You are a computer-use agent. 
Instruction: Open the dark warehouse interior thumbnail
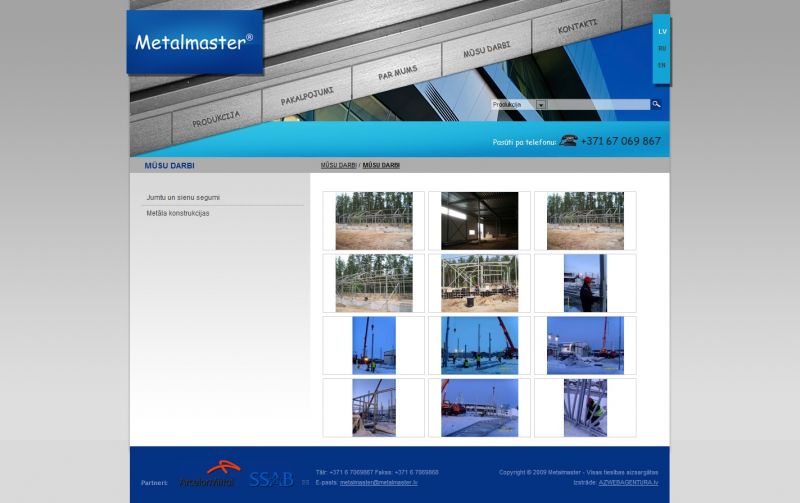coord(480,221)
